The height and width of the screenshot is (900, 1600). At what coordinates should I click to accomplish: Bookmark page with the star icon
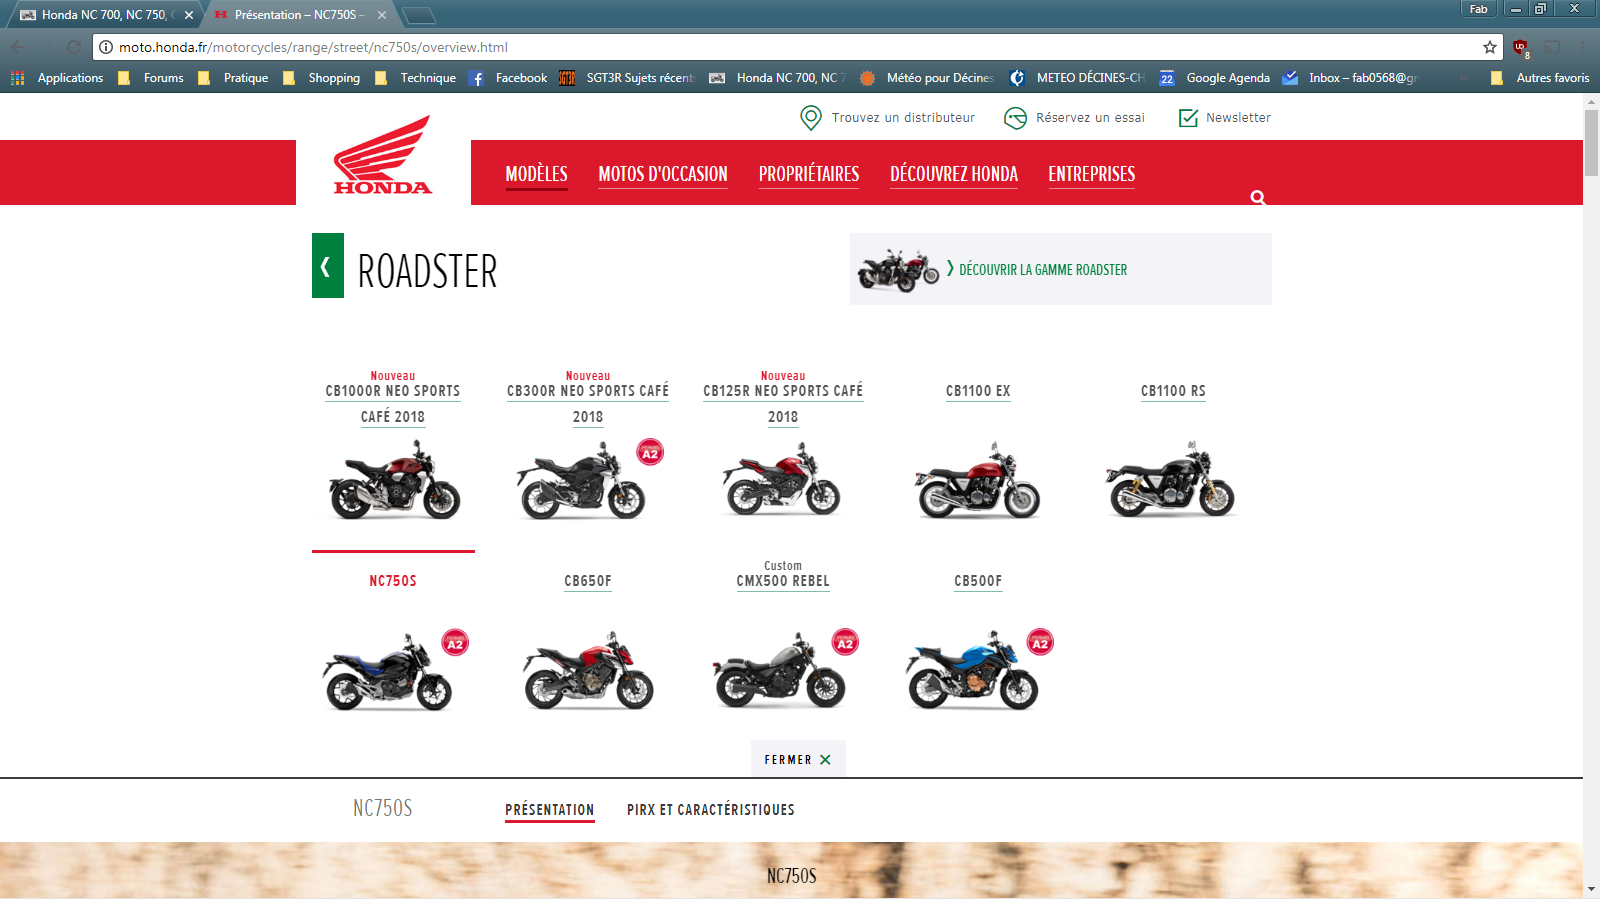point(1489,47)
